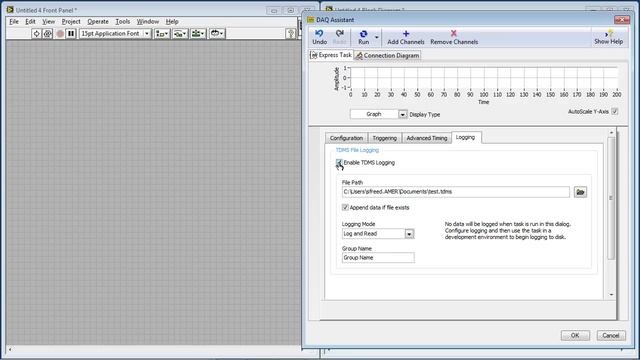The height and width of the screenshot is (360, 640).
Task: Click scroll down arrow in settings pane
Action: [x=611, y=295]
